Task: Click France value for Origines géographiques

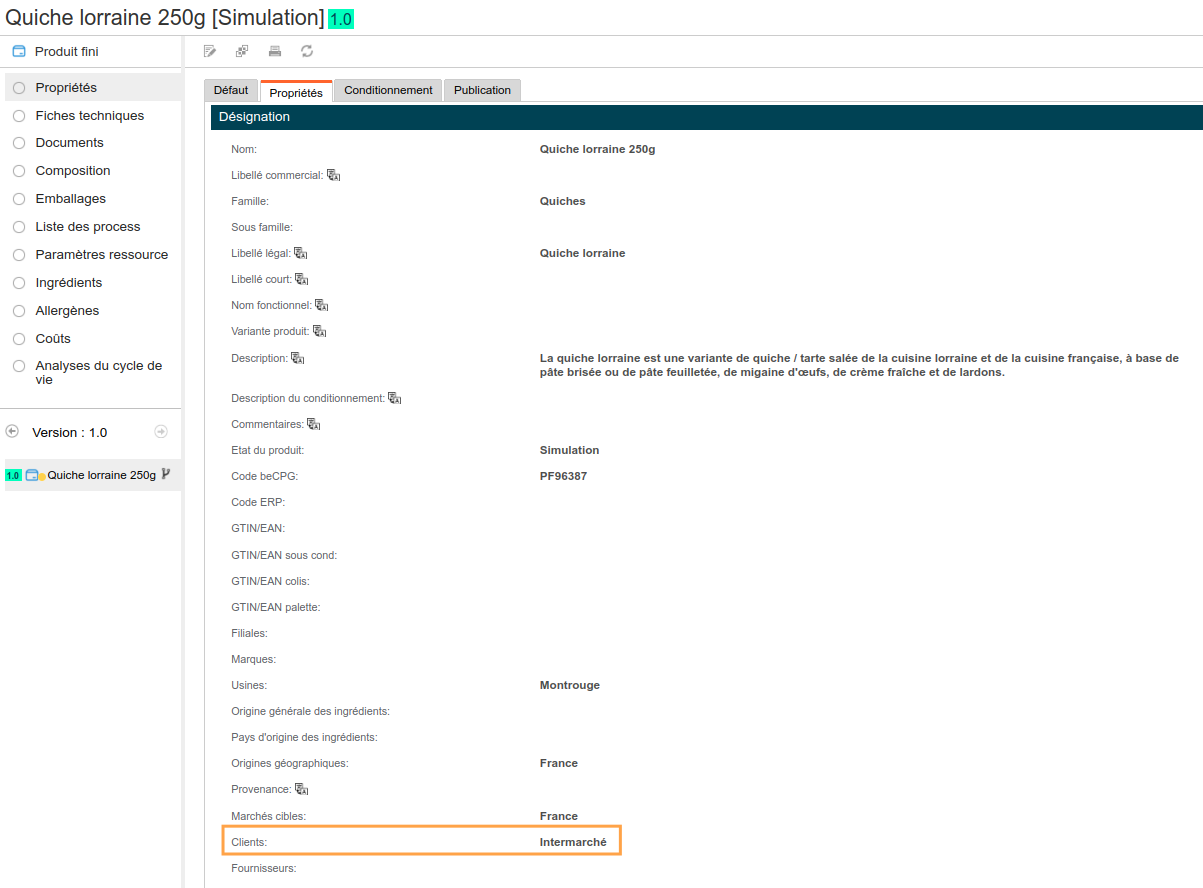Action: pos(559,763)
